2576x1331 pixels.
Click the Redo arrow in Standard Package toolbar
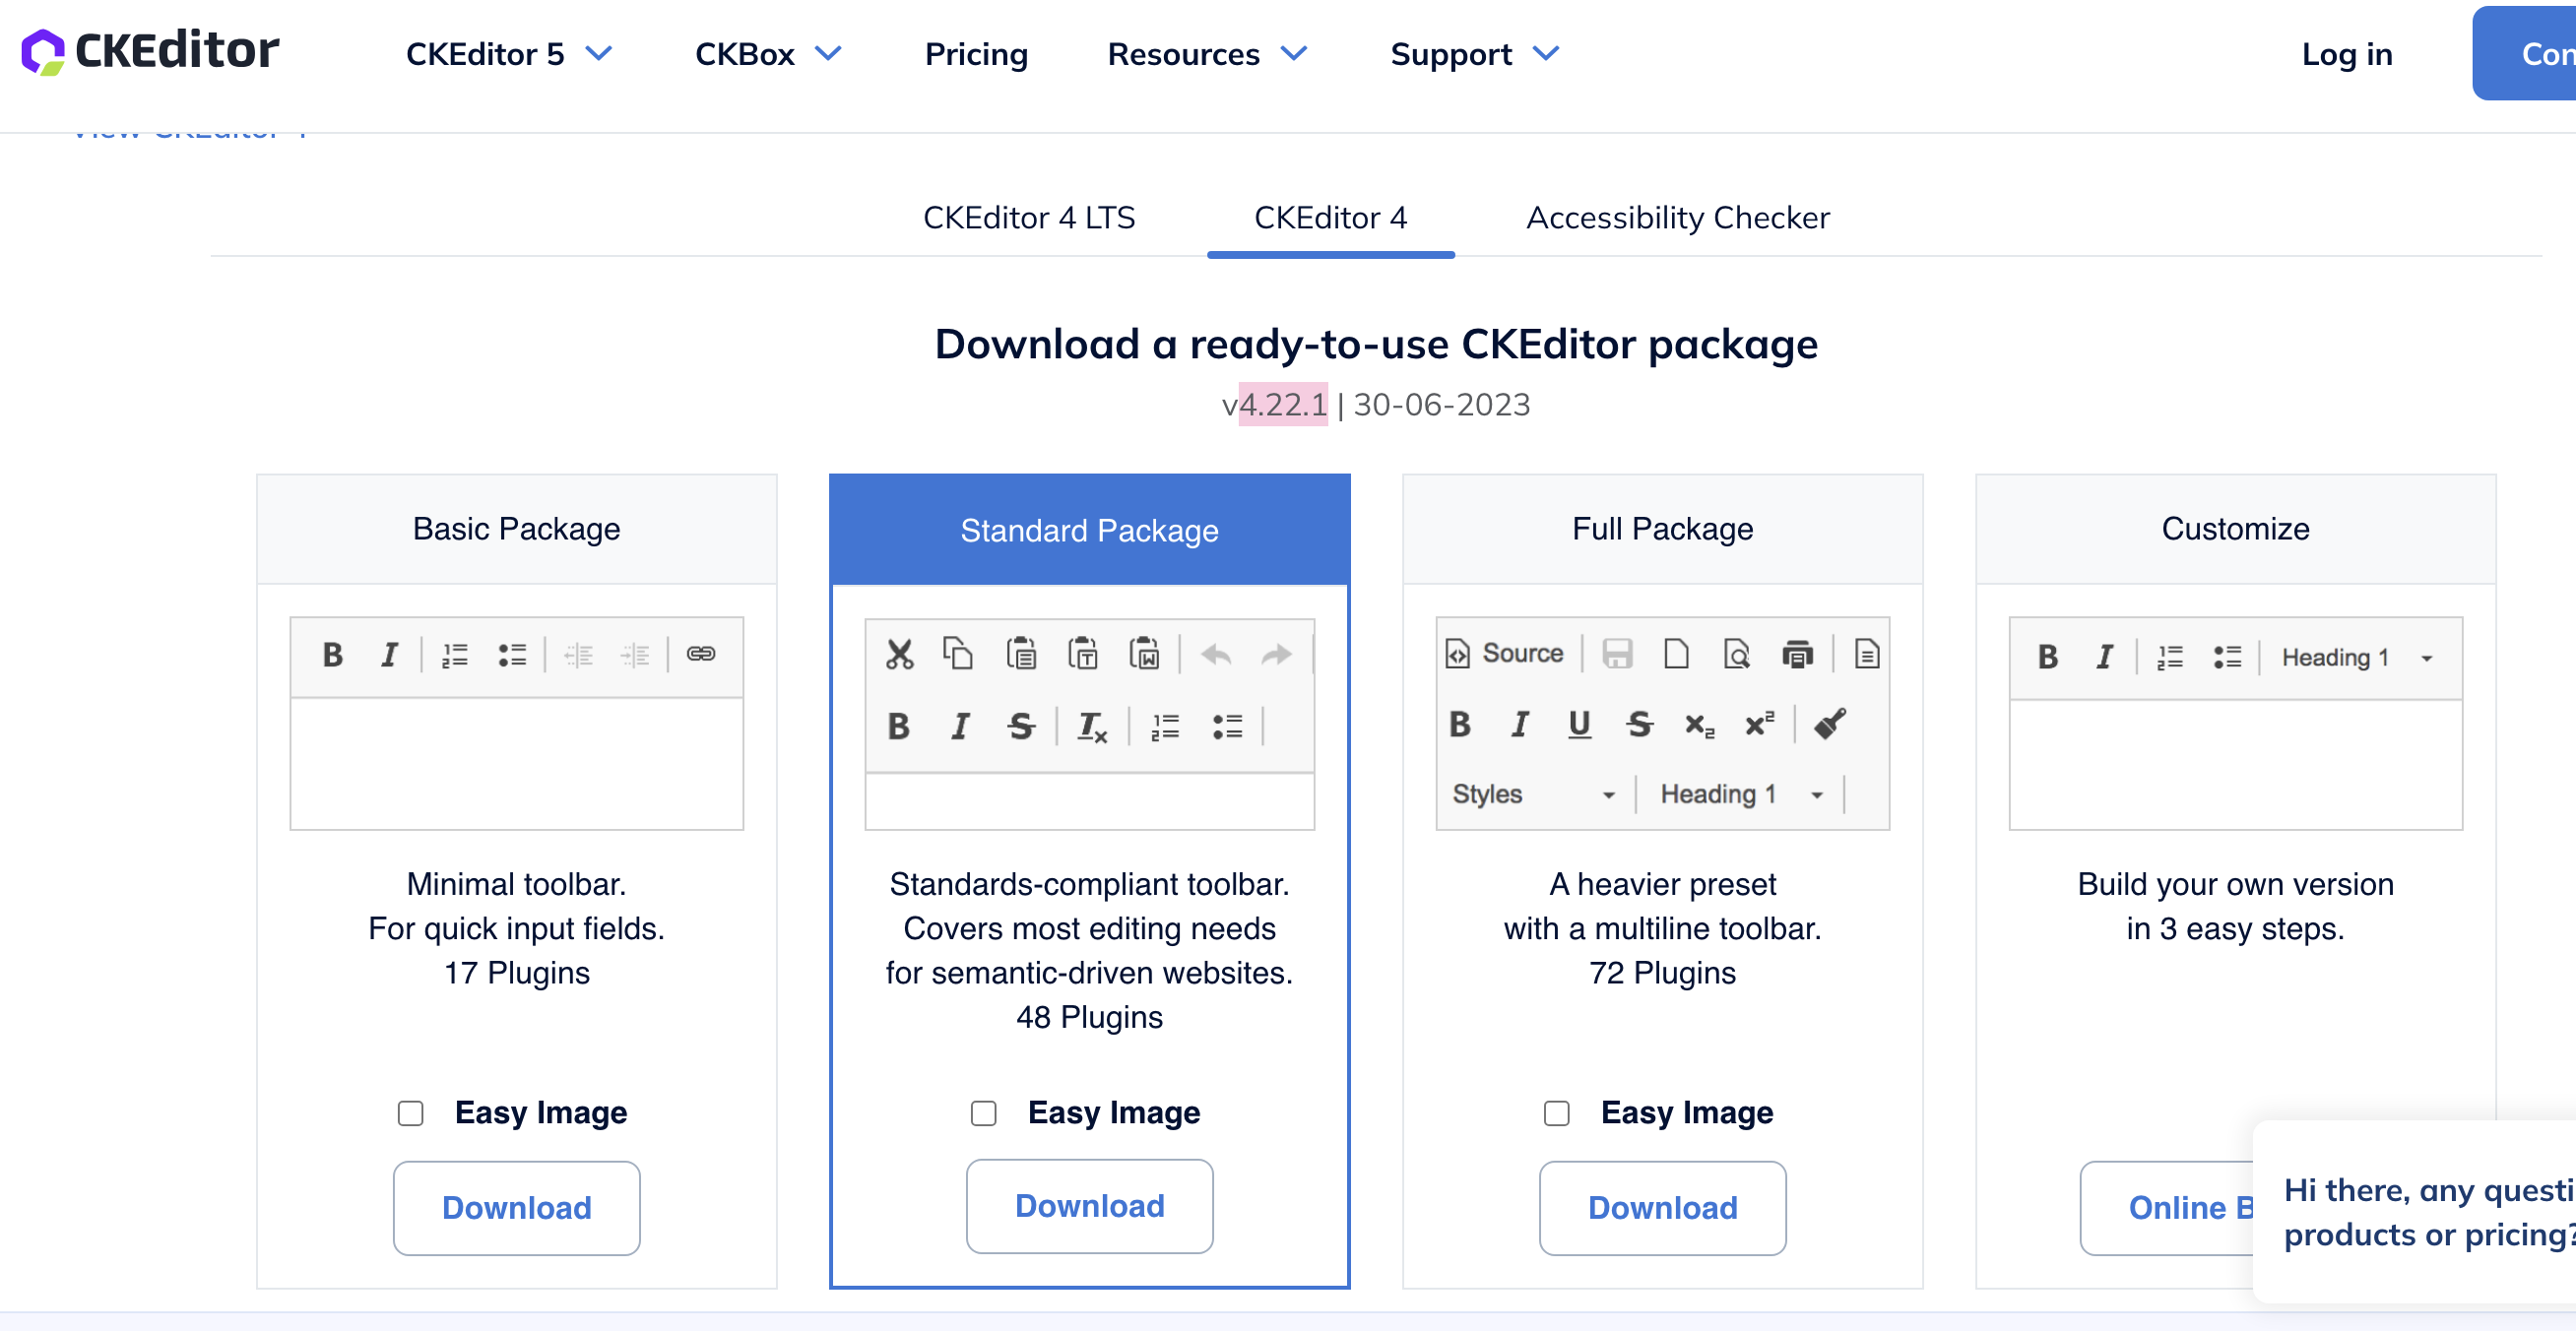1276,655
